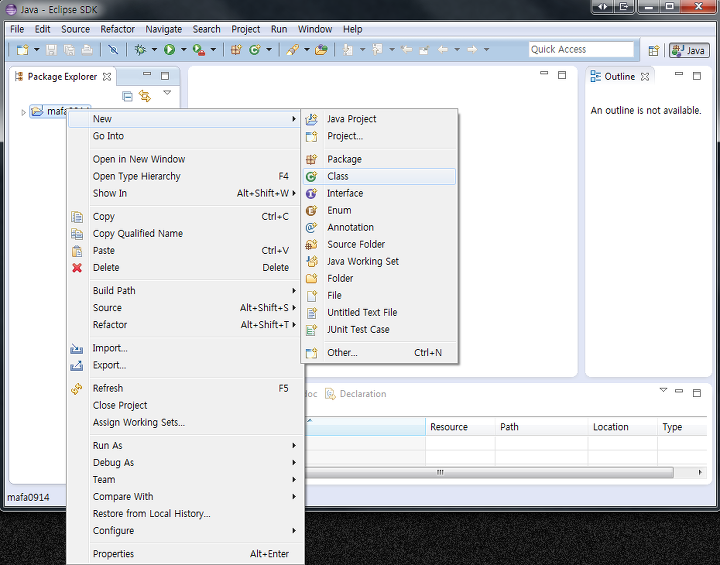Expand the Configure submenu

[x=185, y=531]
